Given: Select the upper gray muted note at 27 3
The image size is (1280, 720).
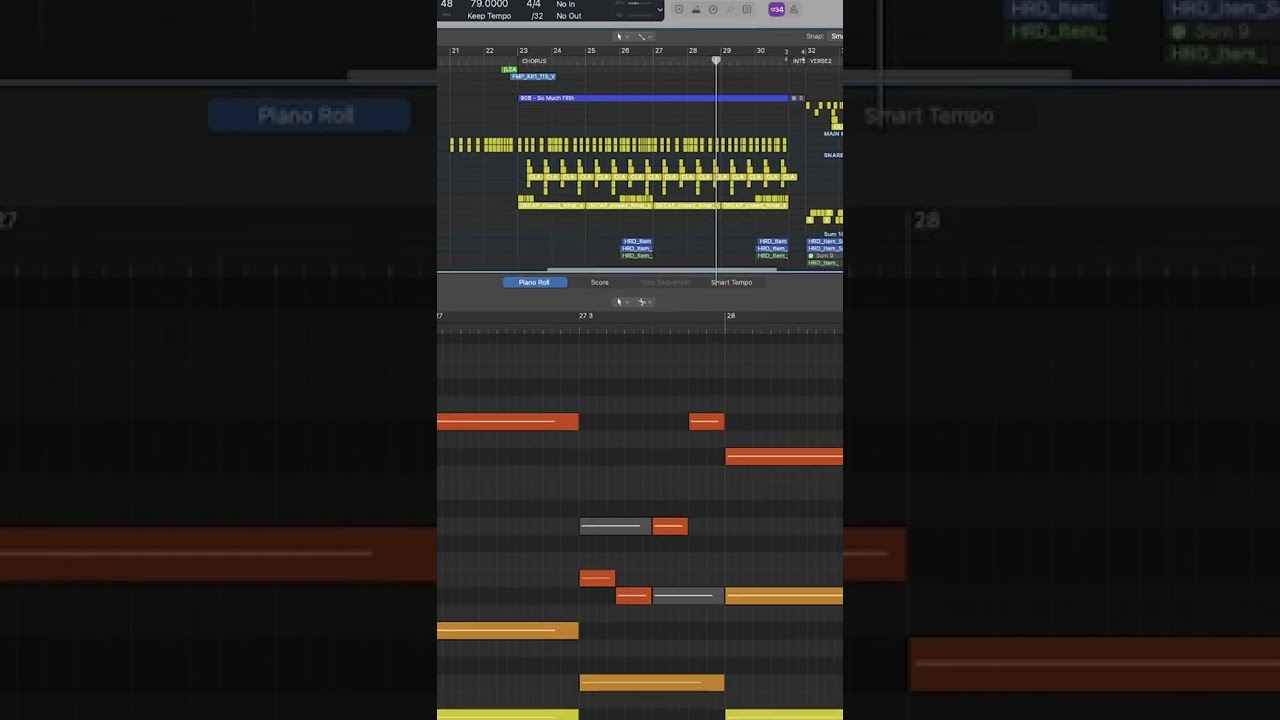Looking at the screenshot, I should pos(615,526).
